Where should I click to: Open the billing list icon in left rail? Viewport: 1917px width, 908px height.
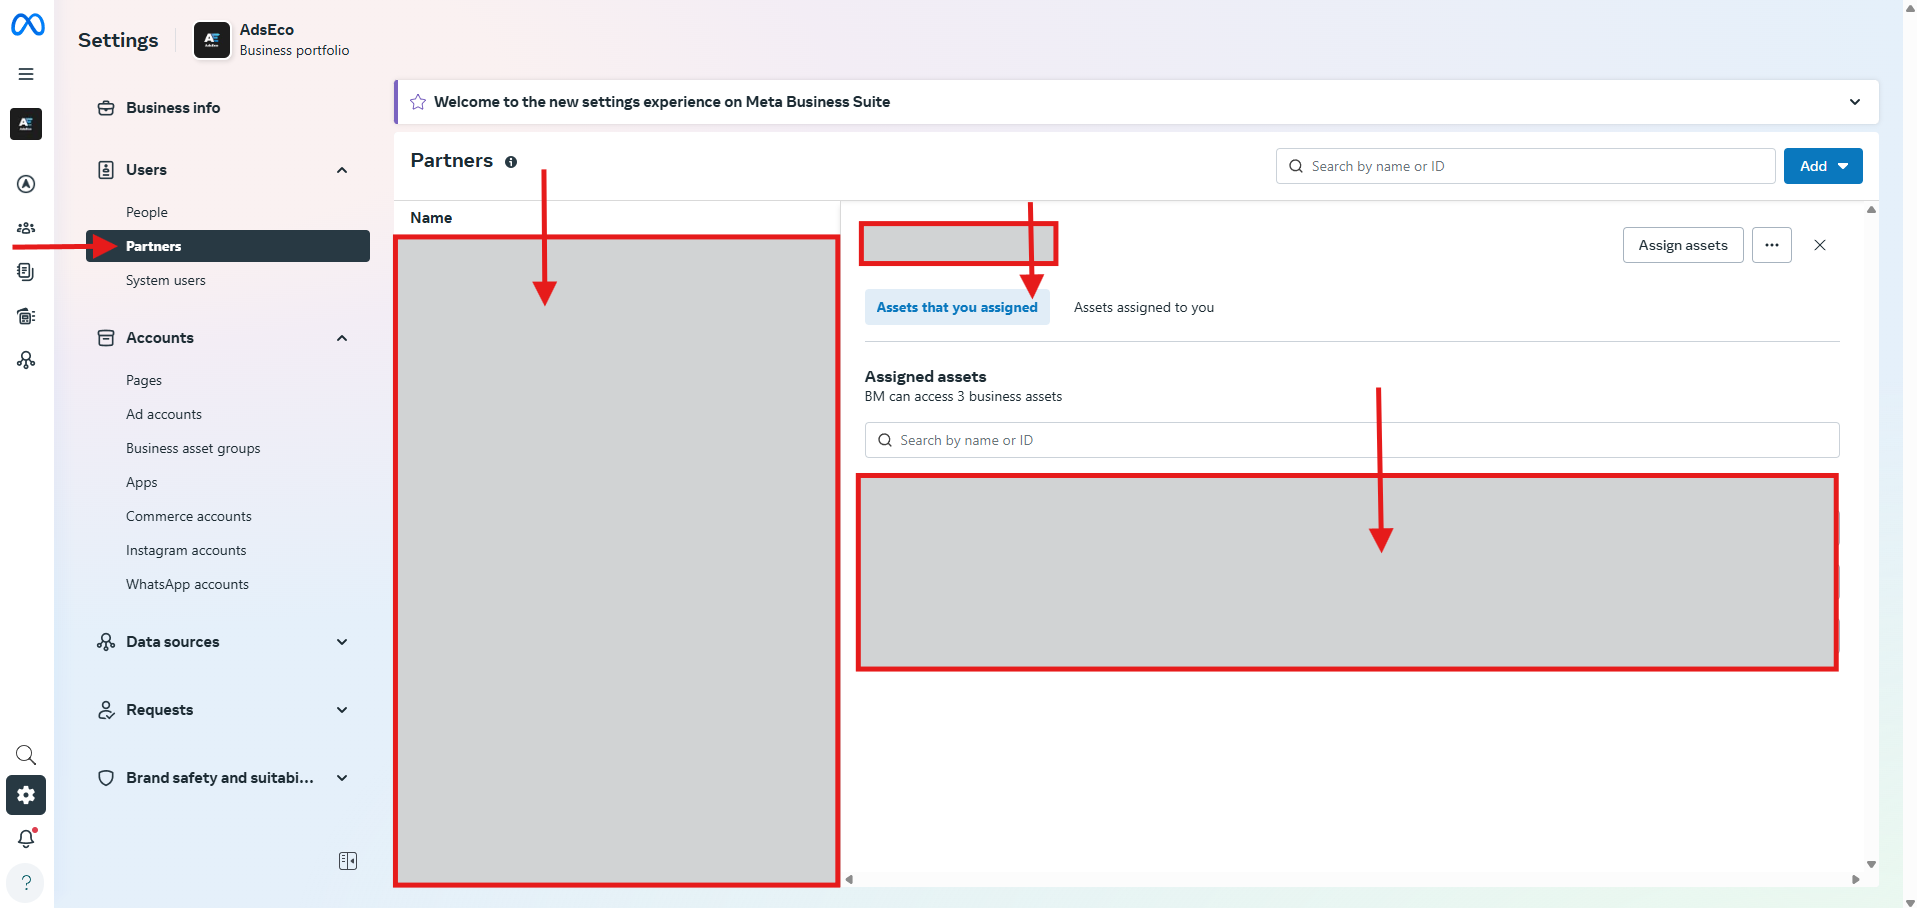pos(26,316)
